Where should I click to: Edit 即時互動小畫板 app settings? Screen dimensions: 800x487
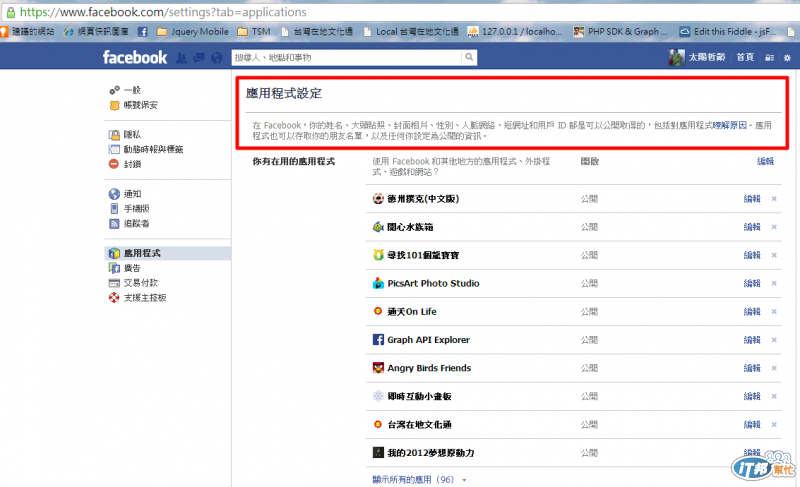(752, 396)
